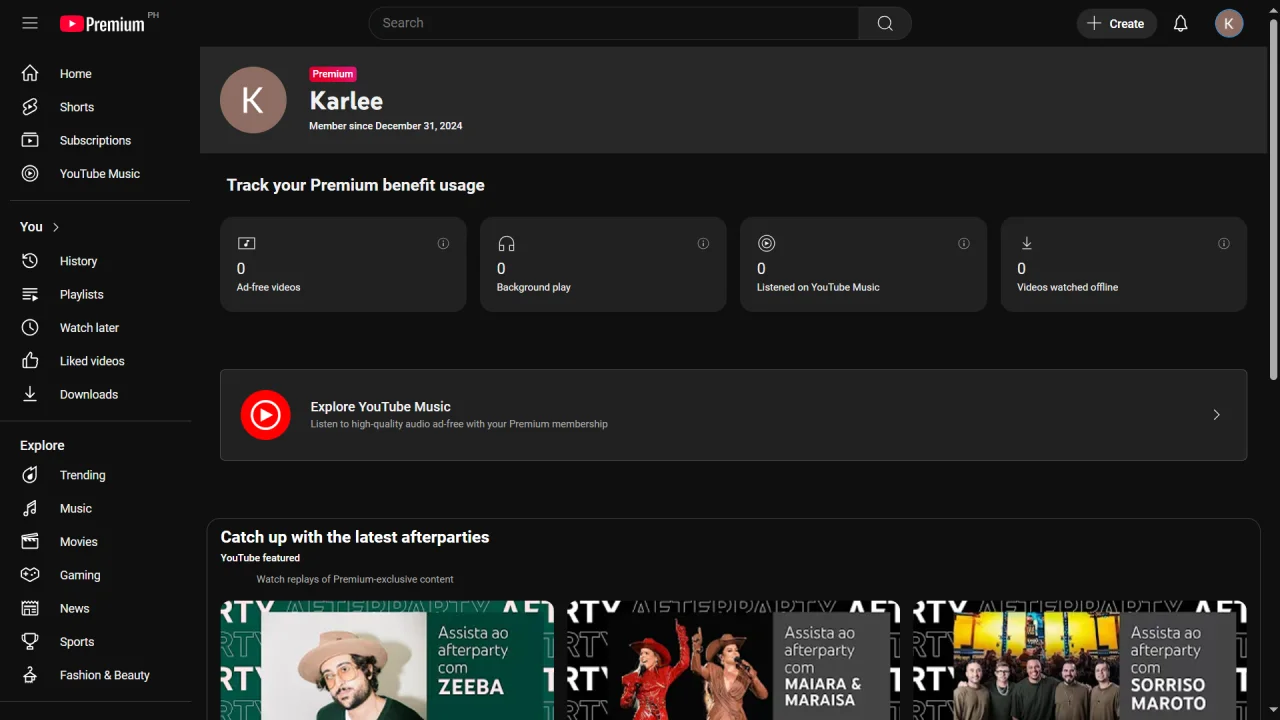Click the large Karlee profile avatar
The height and width of the screenshot is (720, 1280).
[x=253, y=100]
